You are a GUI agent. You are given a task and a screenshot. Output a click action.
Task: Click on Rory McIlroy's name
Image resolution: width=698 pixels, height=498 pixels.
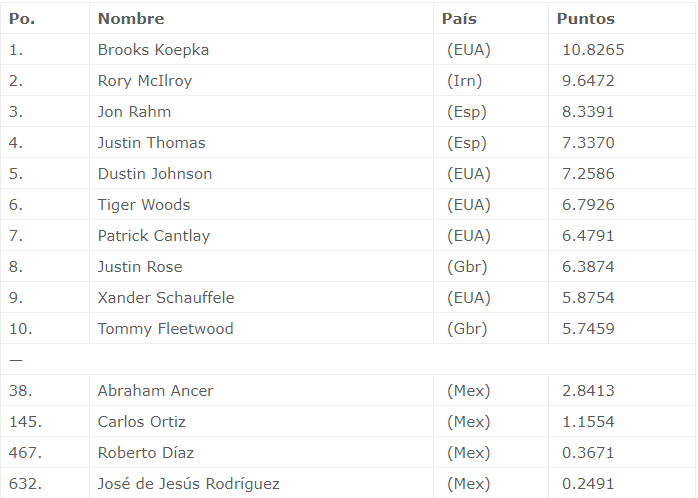point(145,81)
